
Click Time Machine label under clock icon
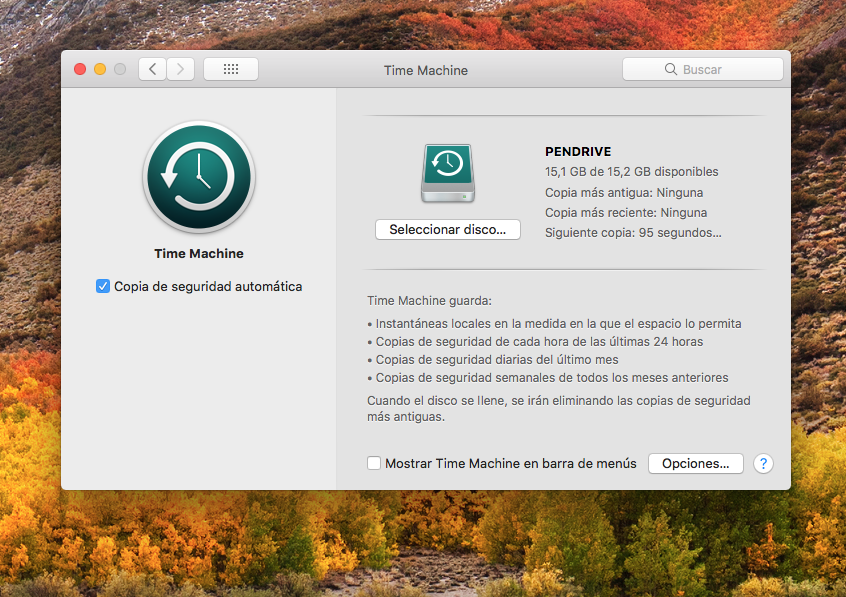tap(199, 253)
